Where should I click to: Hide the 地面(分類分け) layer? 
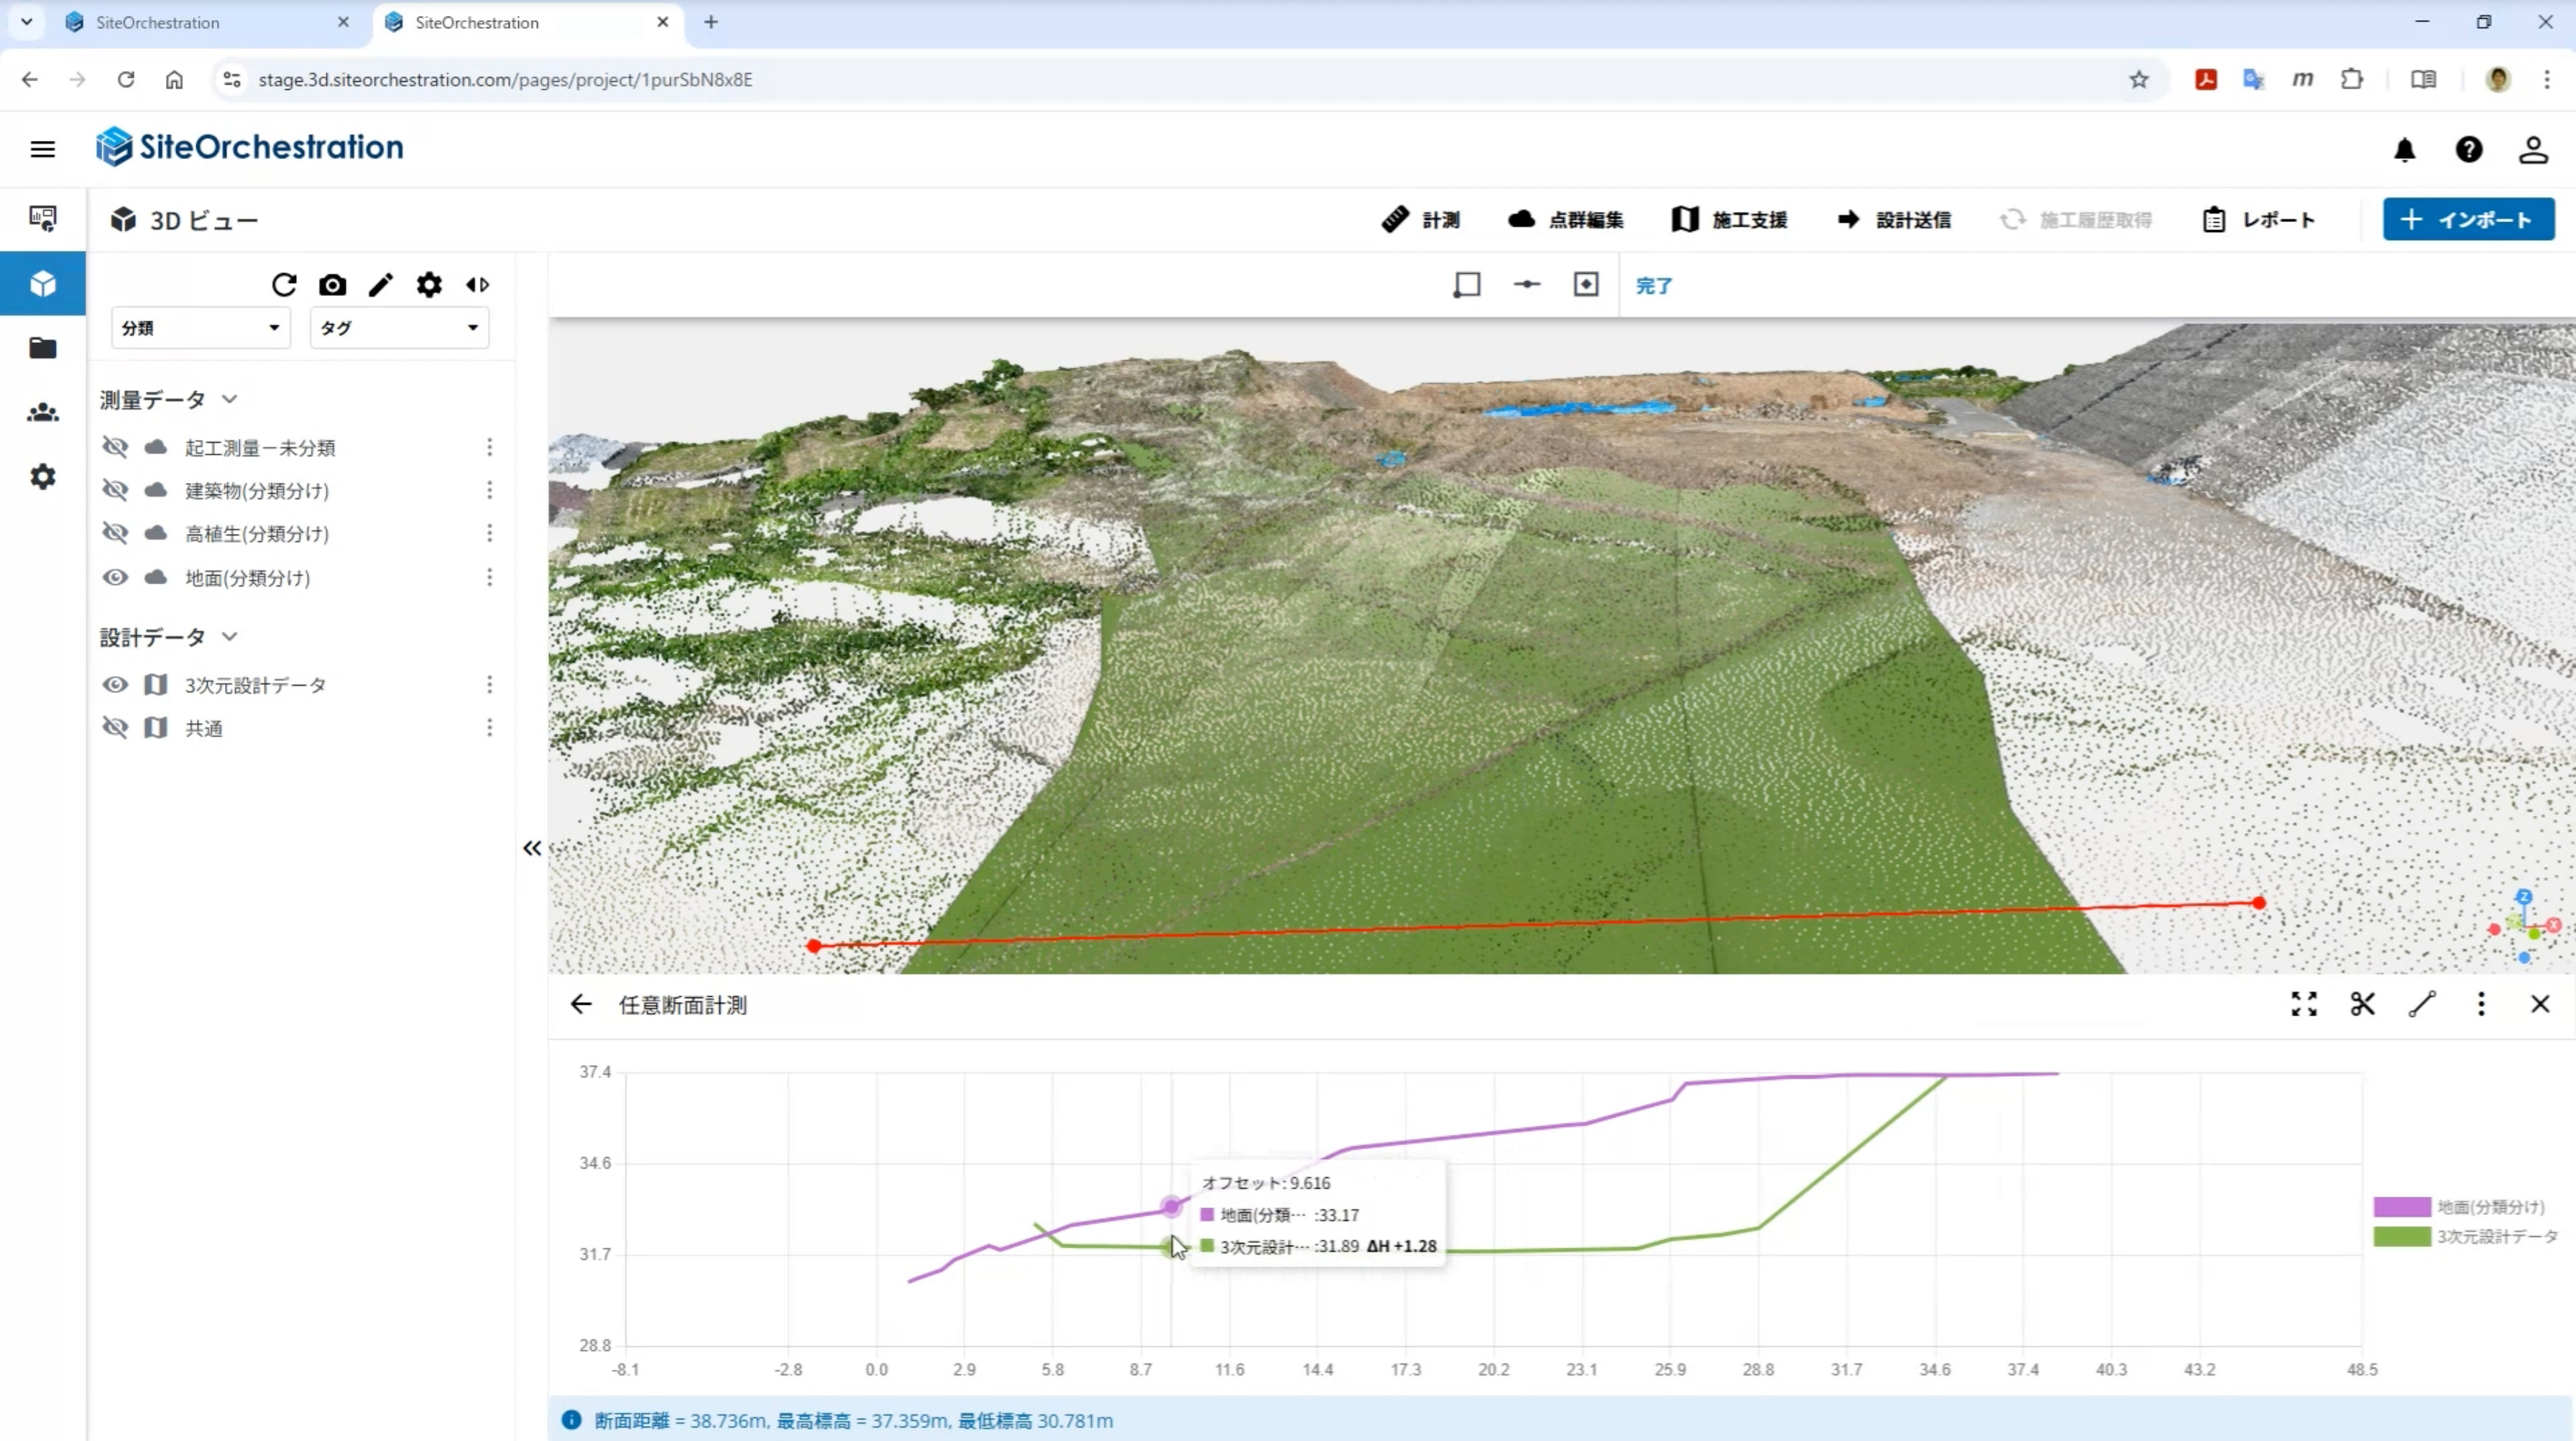[115, 577]
